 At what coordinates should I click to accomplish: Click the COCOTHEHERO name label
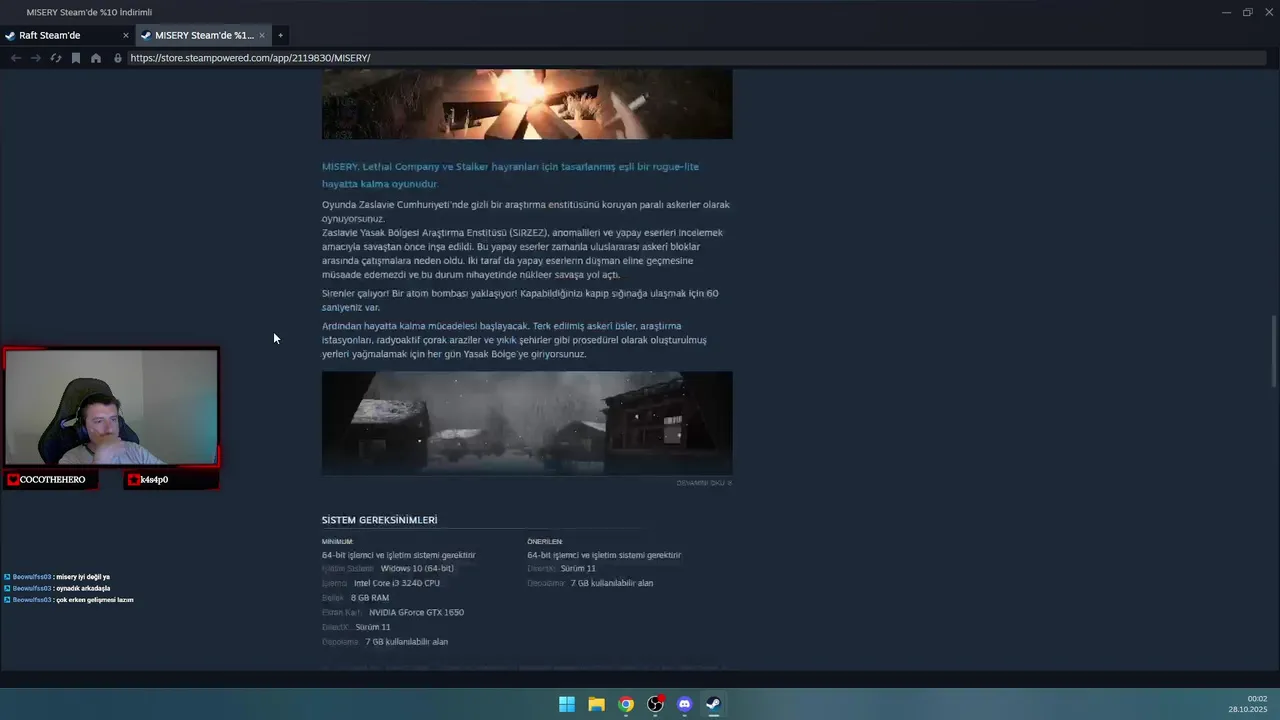tap(52, 480)
